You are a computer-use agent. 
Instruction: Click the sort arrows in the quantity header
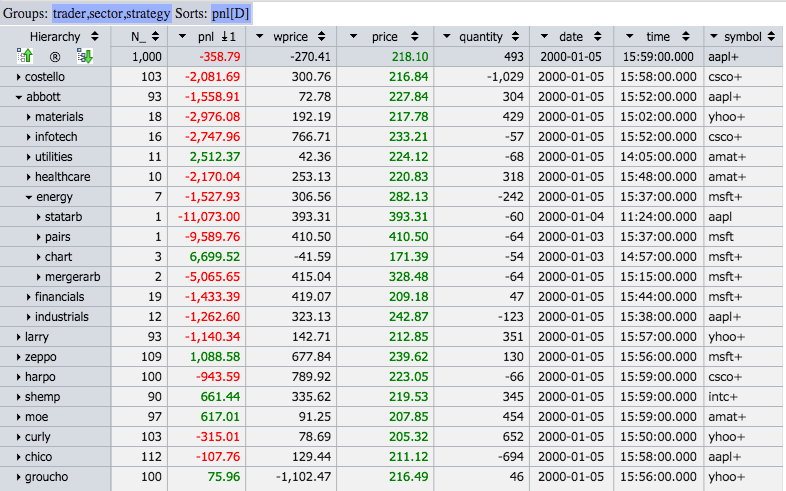pyautogui.click(x=515, y=37)
